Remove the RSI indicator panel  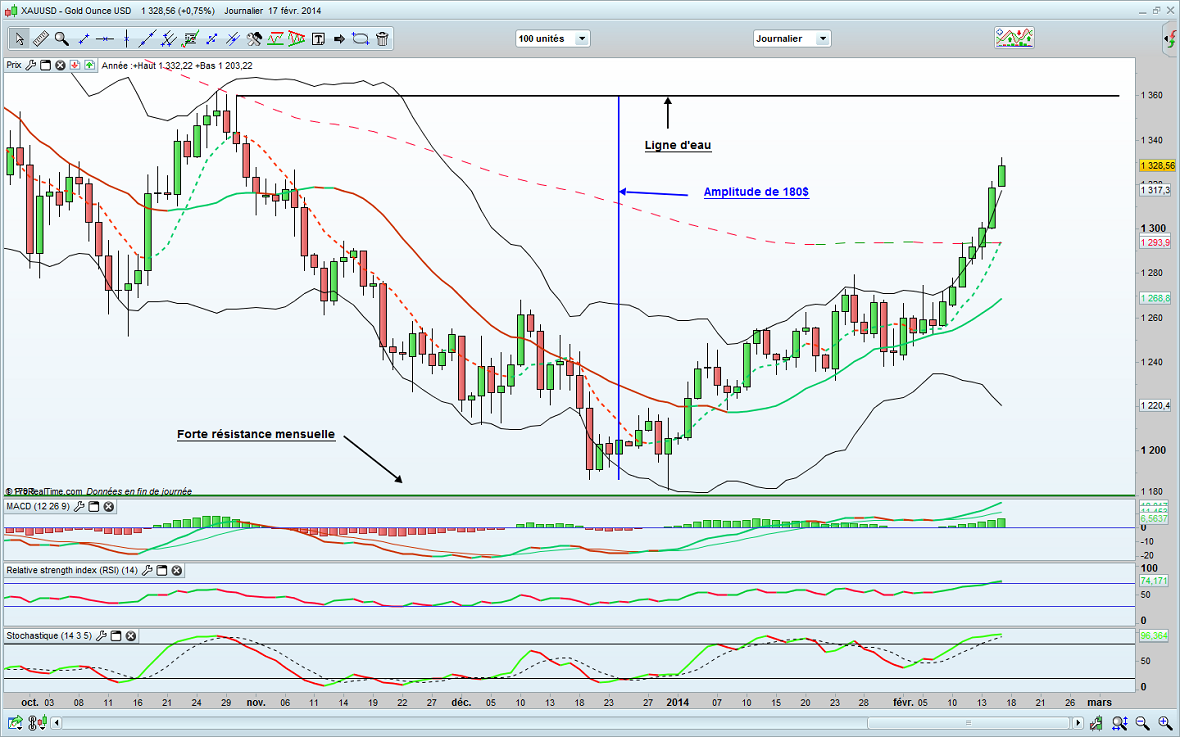tap(176, 570)
